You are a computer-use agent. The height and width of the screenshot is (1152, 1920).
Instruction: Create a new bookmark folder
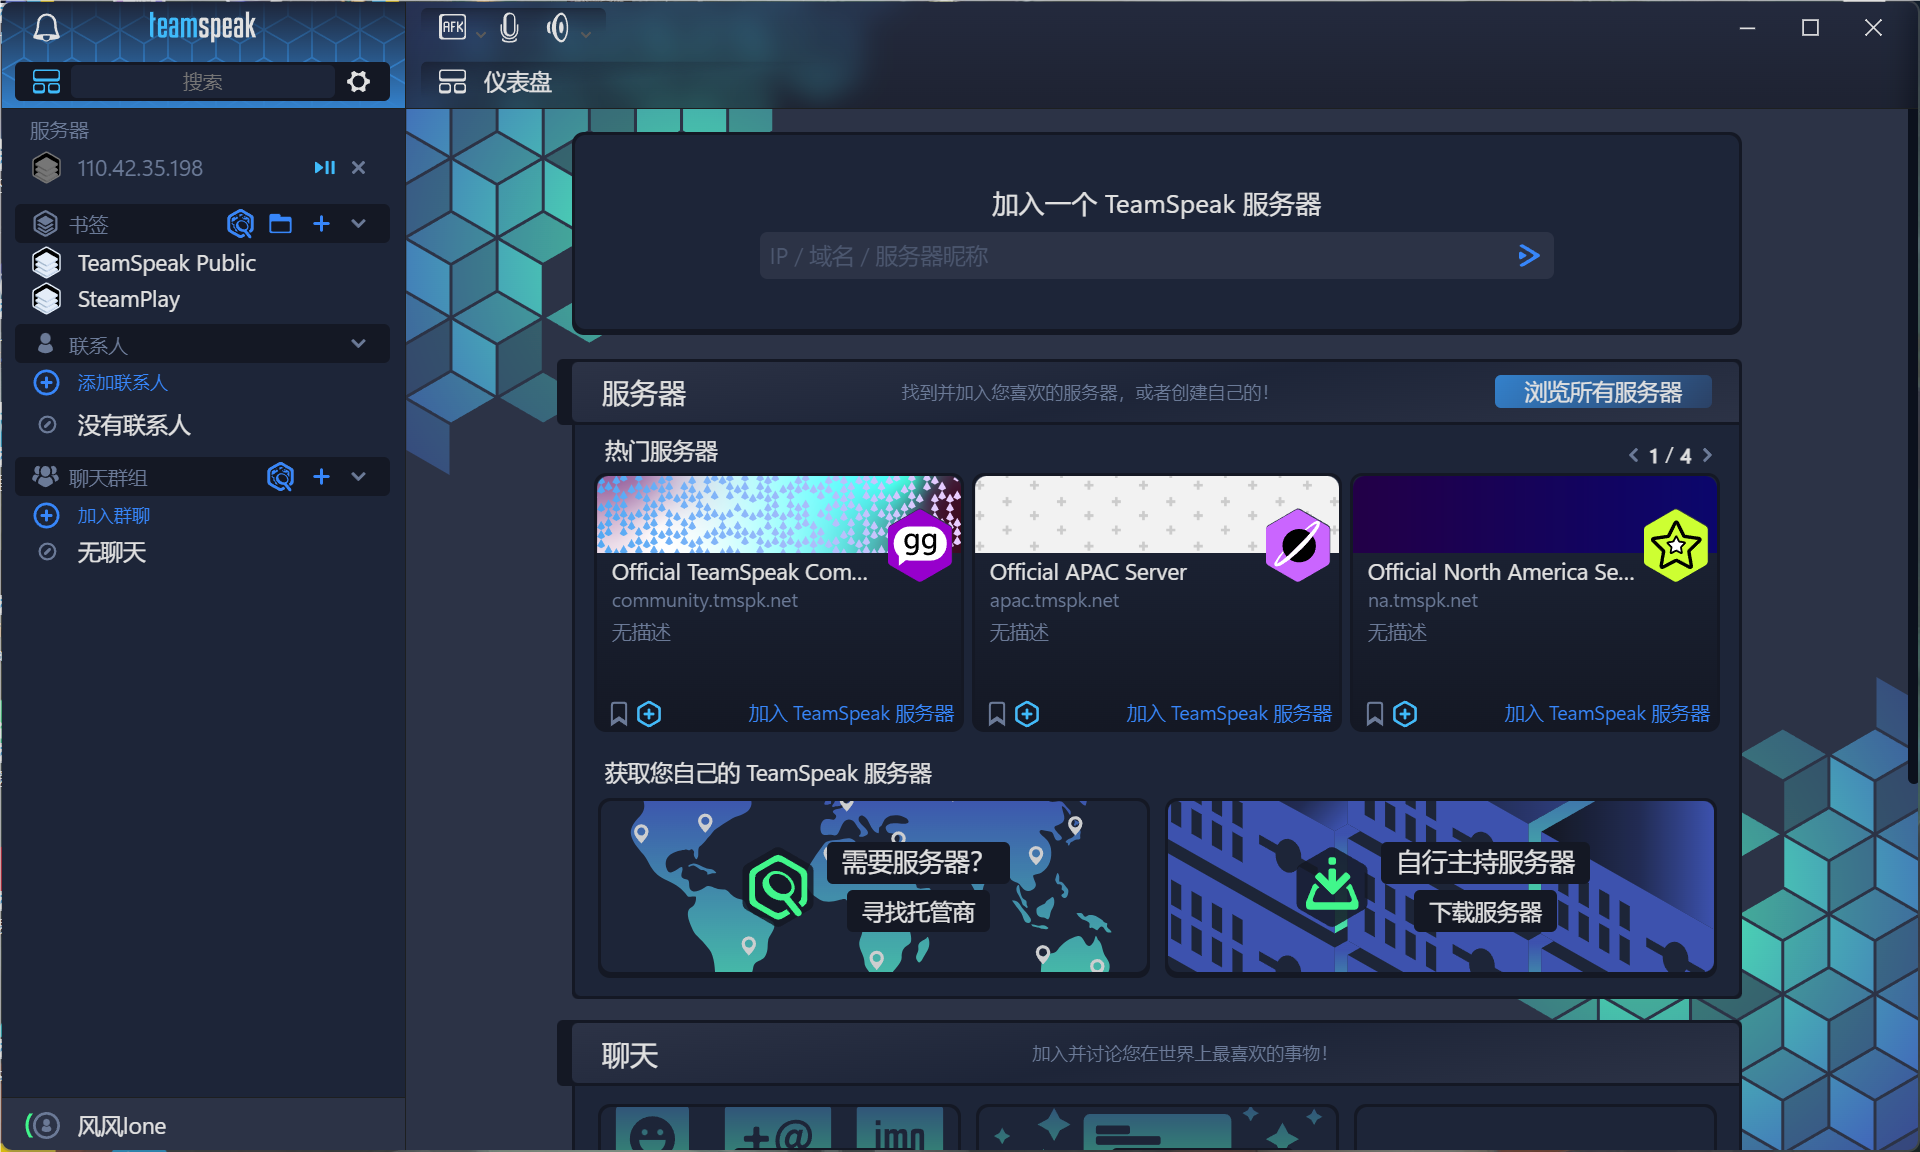[281, 224]
